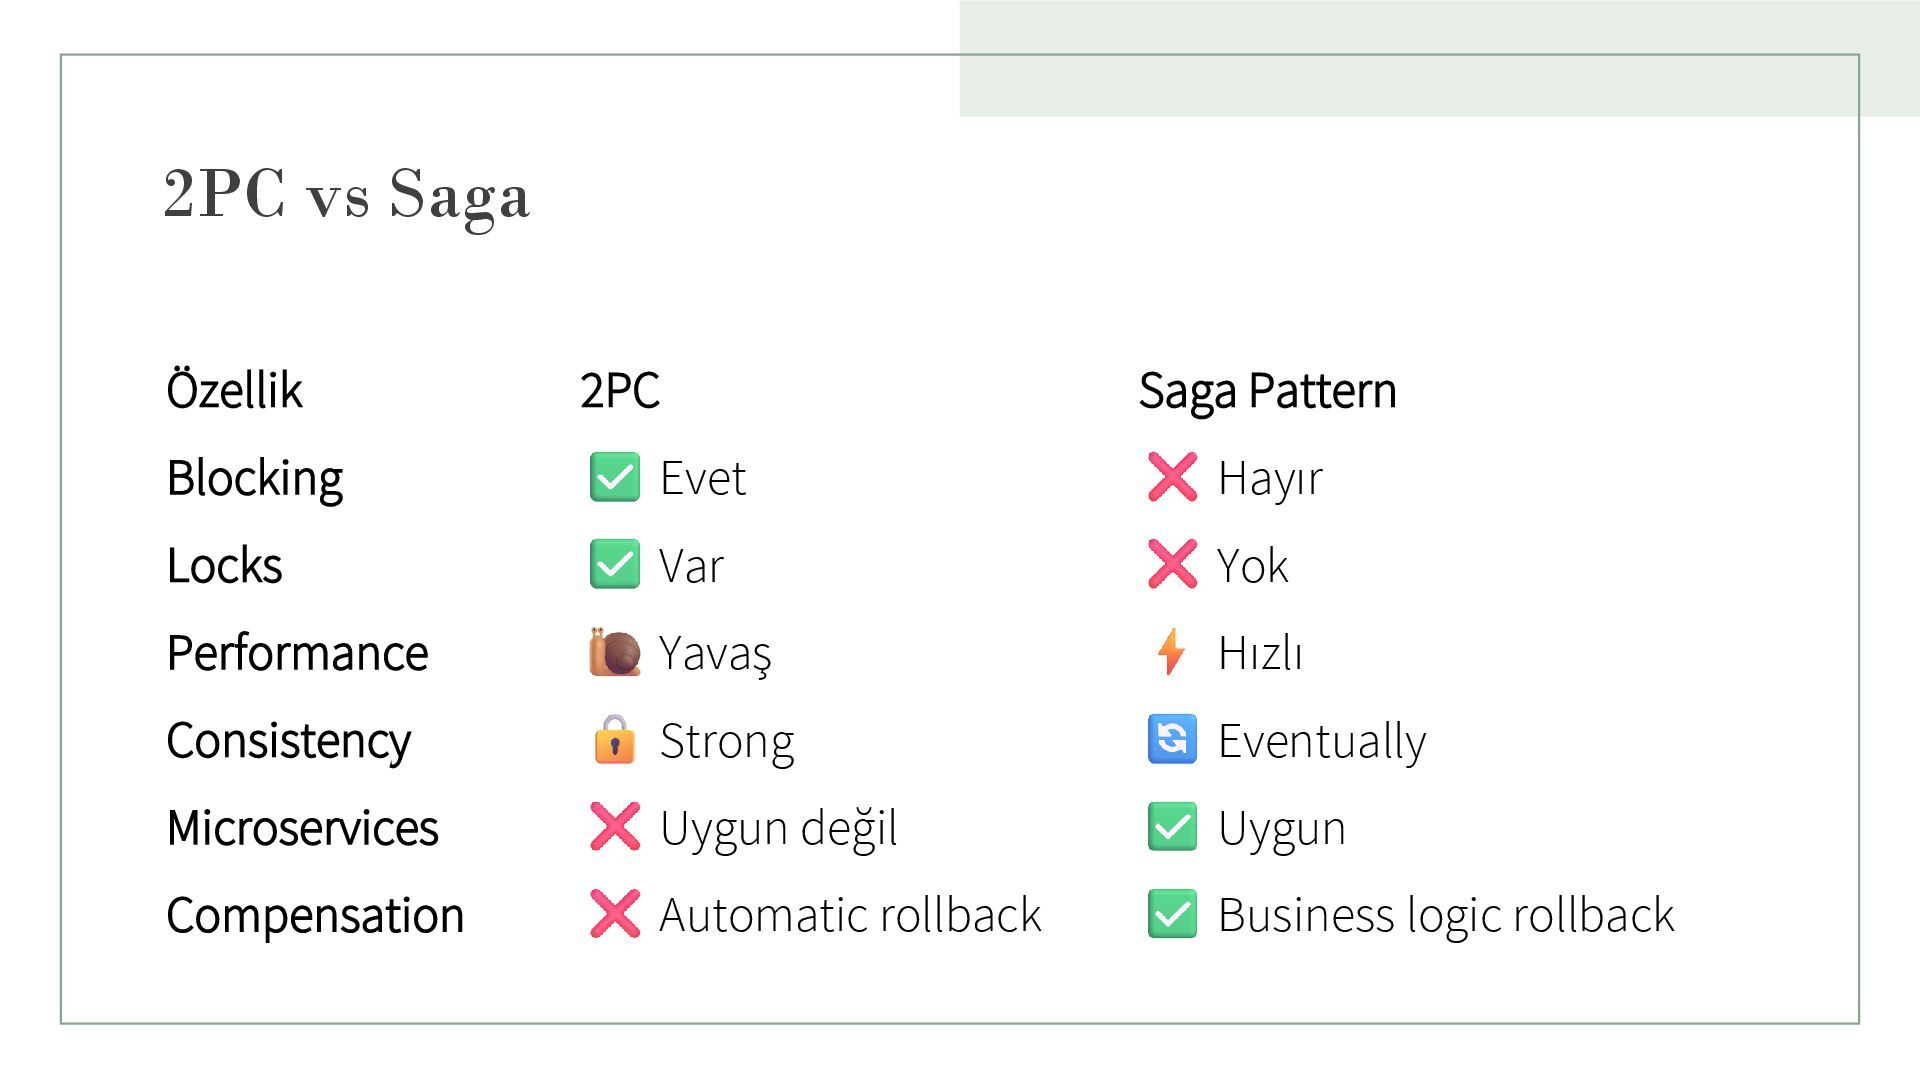
Task: Click the blue sync arrows icon beside Eventually
Action: [1172, 740]
